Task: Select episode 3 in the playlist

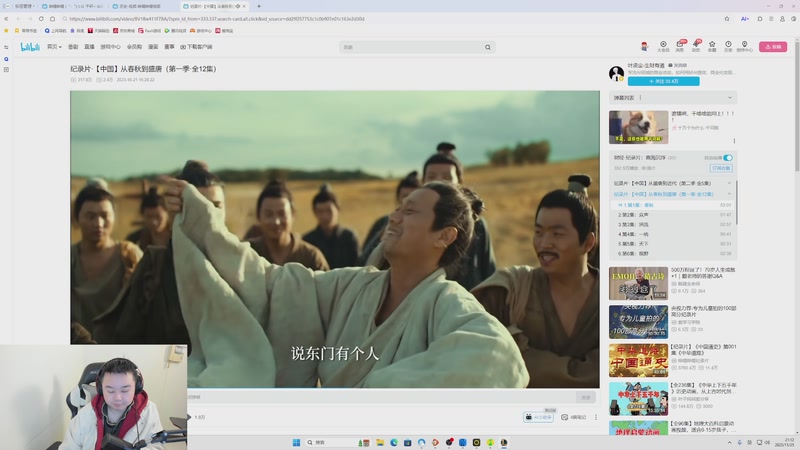Action: coord(673,224)
